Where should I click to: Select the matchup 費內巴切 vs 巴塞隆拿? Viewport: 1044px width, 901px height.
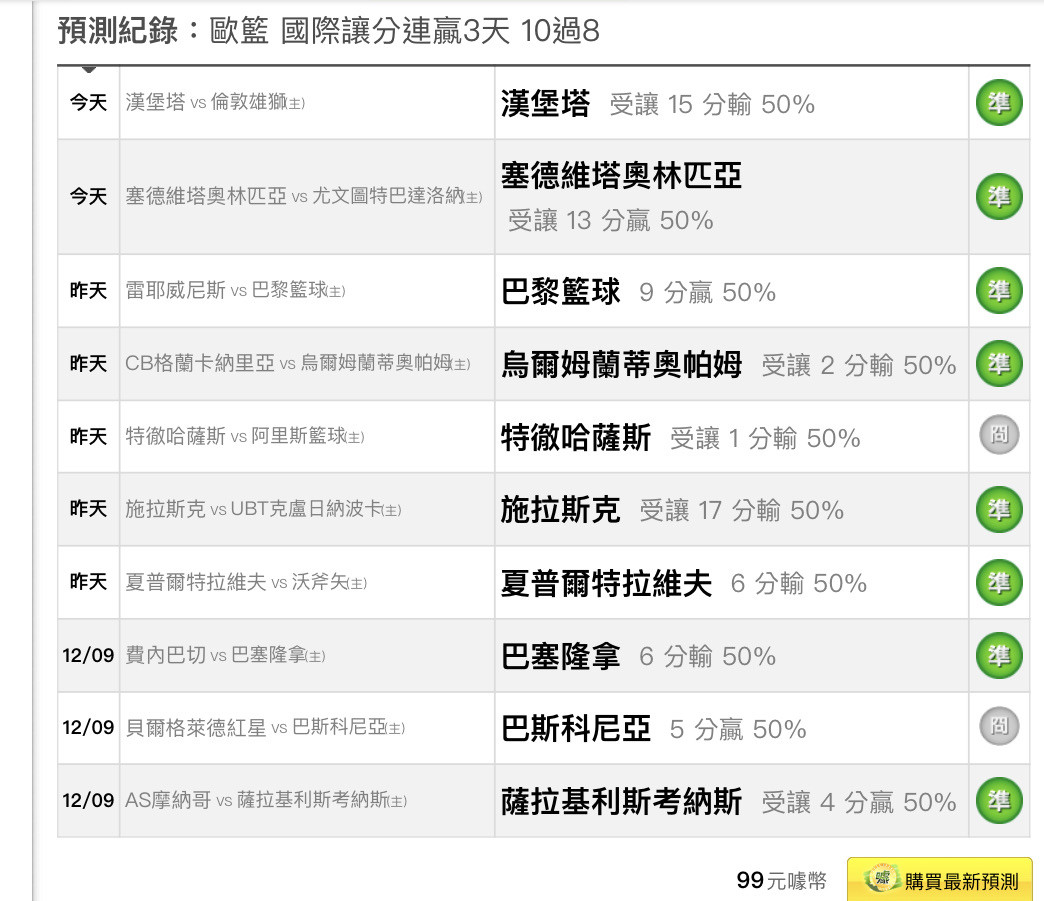click(x=225, y=655)
